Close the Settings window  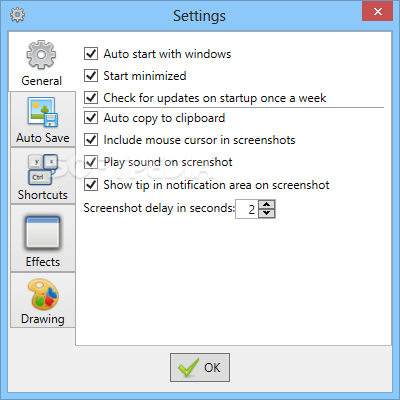point(378,12)
